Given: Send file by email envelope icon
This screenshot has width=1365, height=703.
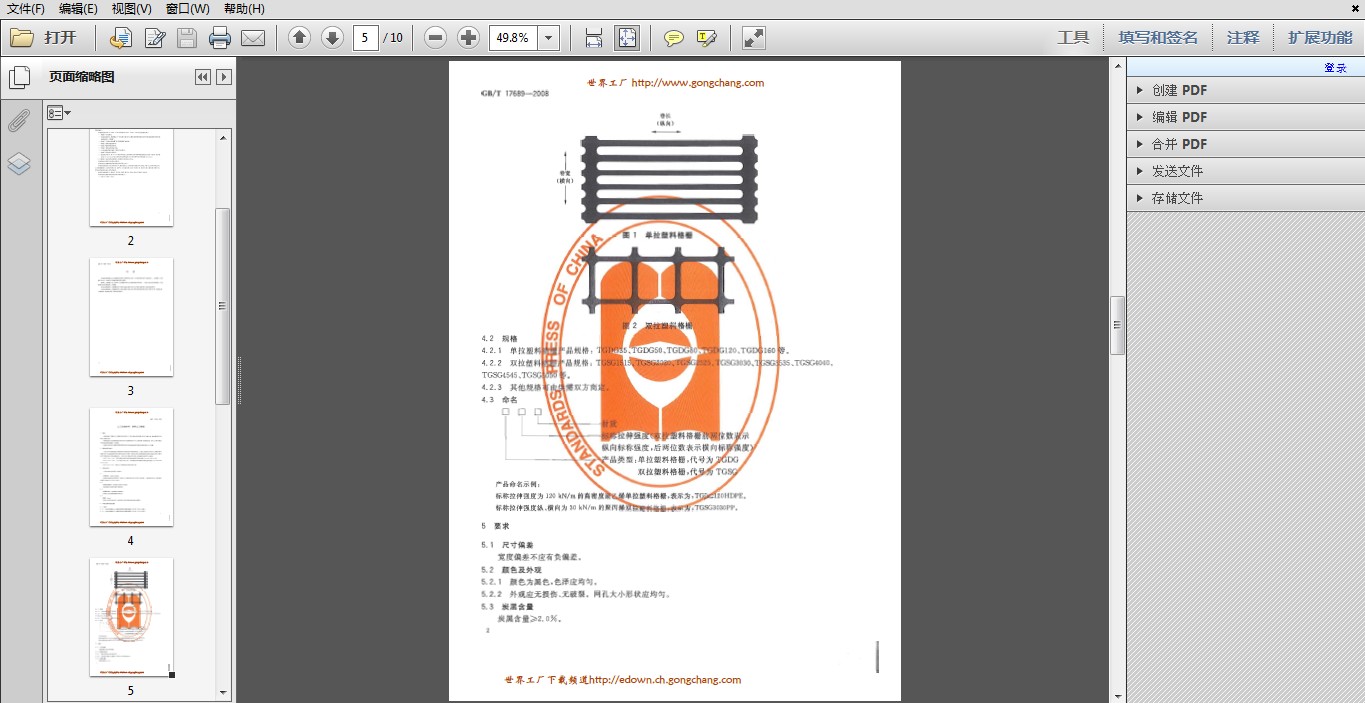Looking at the screenshot, I should [x=253, y=38].
